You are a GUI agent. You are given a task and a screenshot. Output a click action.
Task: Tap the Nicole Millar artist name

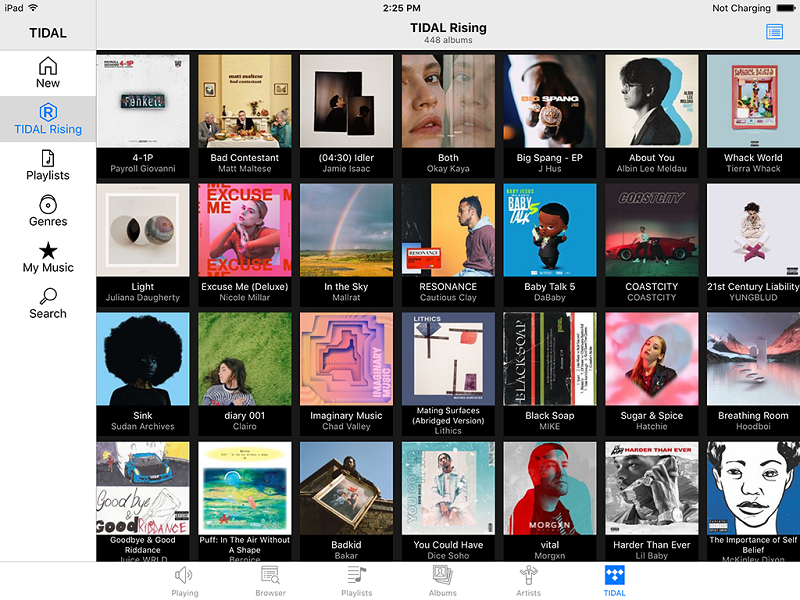tap(245, 298)
